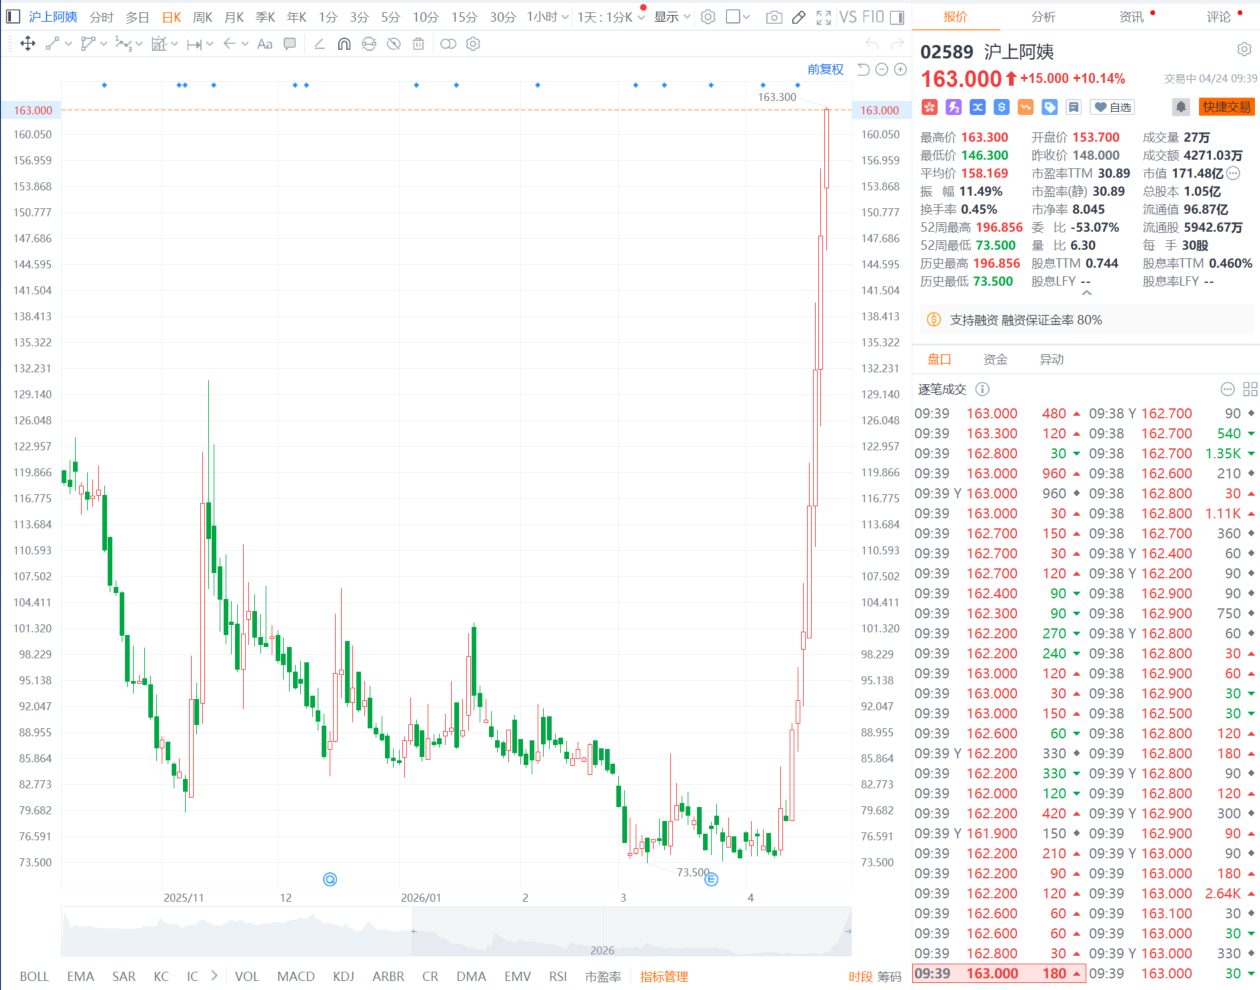Click the trash icon to delete drawings
Screen dimensions: 1260x990
click(418, 44)
